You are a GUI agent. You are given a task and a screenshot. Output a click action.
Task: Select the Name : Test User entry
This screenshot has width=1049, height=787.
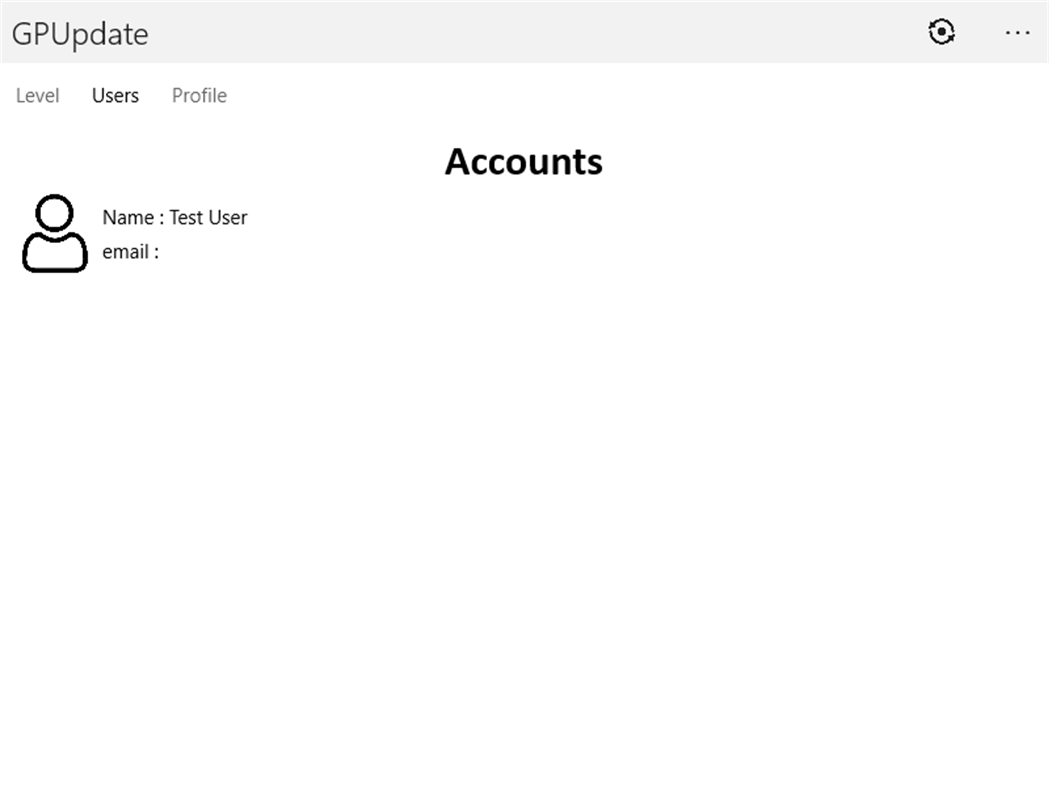pos(176,217)
